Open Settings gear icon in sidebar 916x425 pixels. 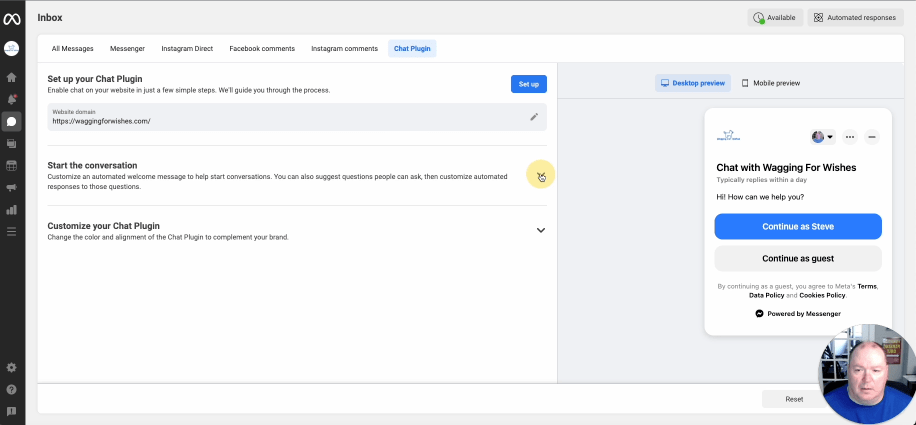(12, 368)
